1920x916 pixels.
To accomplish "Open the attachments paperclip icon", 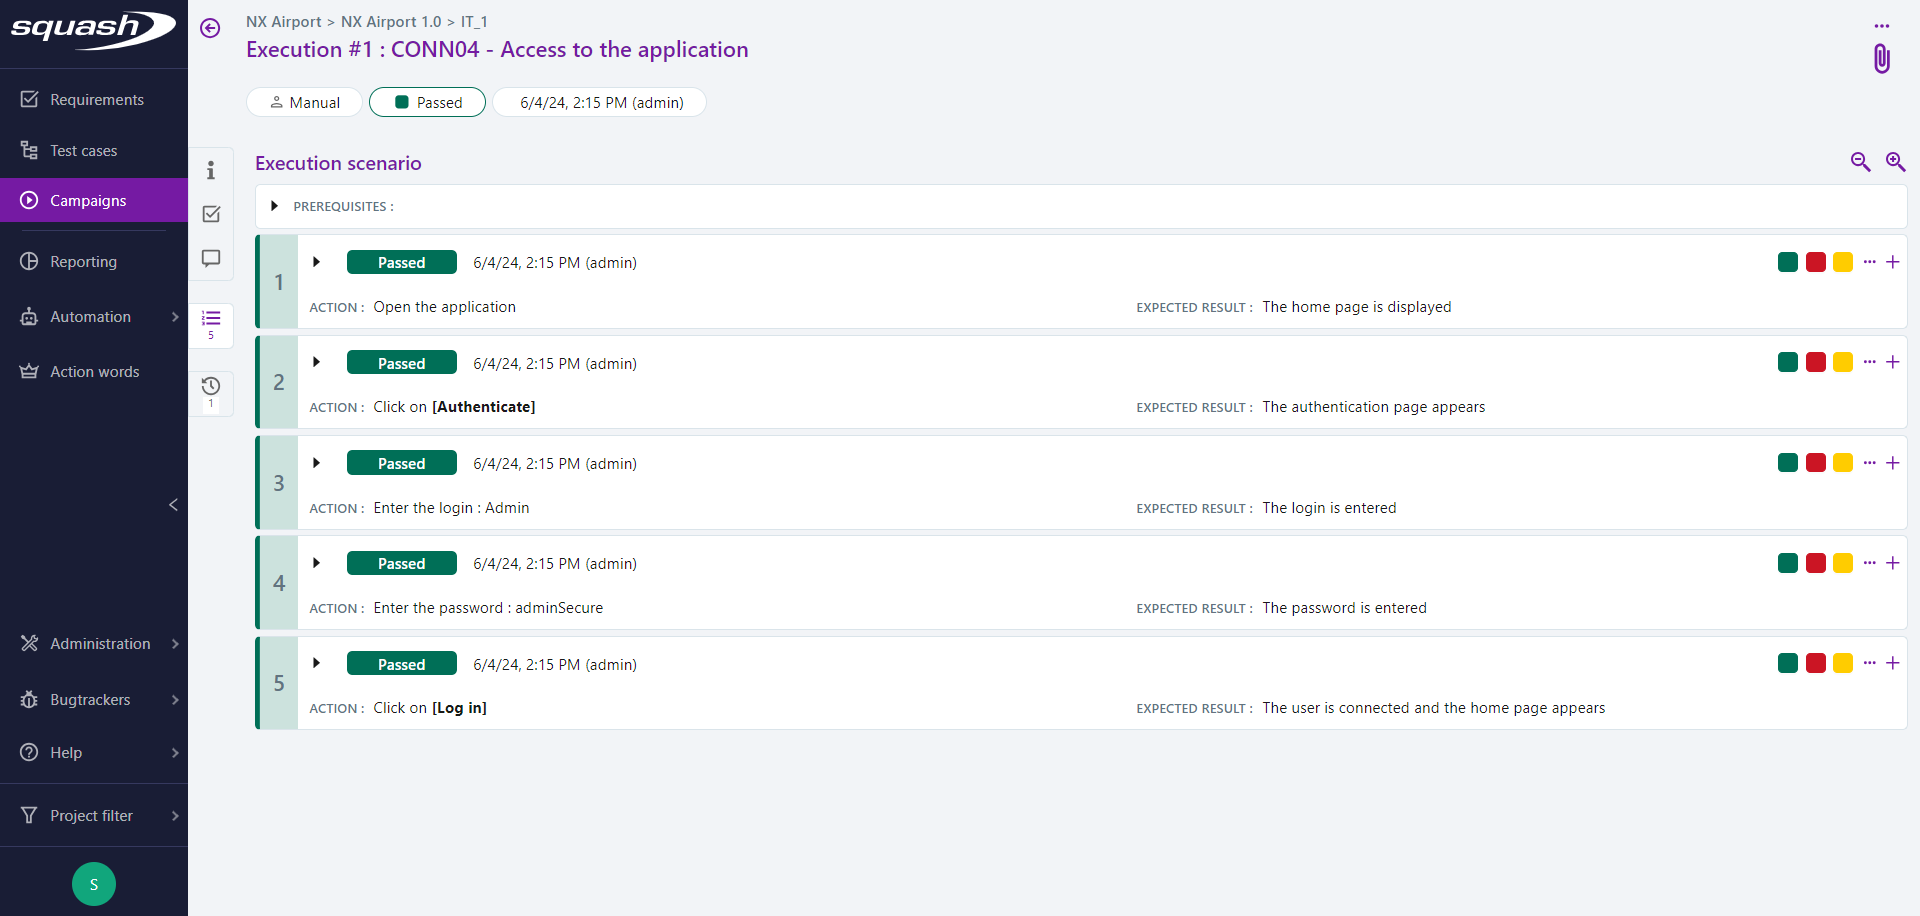I will [1881, 59].
